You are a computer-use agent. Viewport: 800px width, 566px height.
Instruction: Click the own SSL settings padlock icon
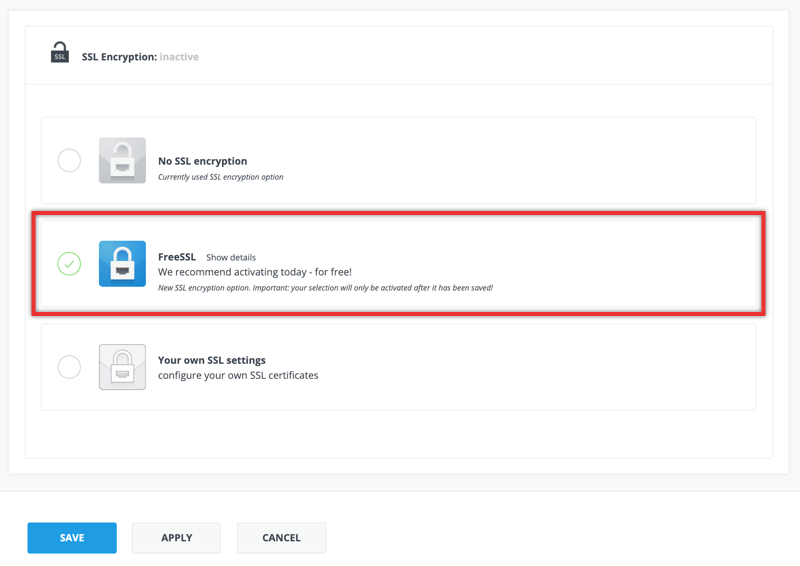[122, 367]
